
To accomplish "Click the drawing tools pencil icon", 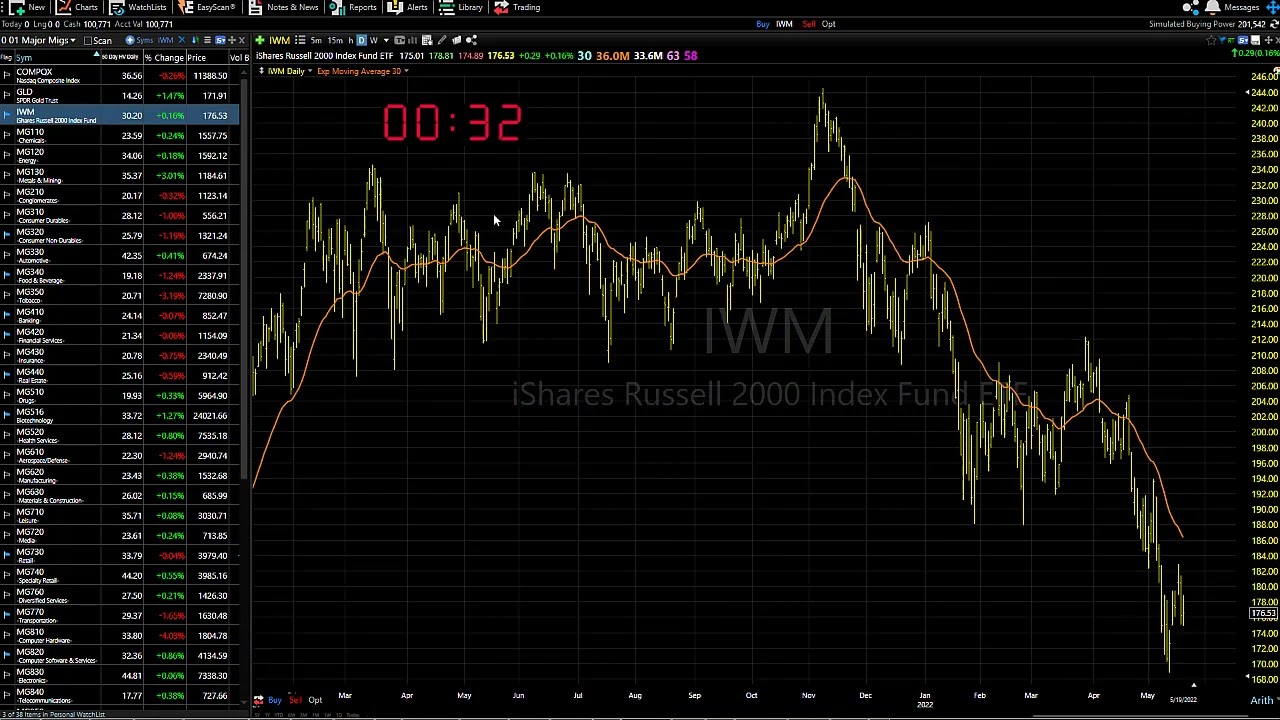I will (x=441, y=40).
